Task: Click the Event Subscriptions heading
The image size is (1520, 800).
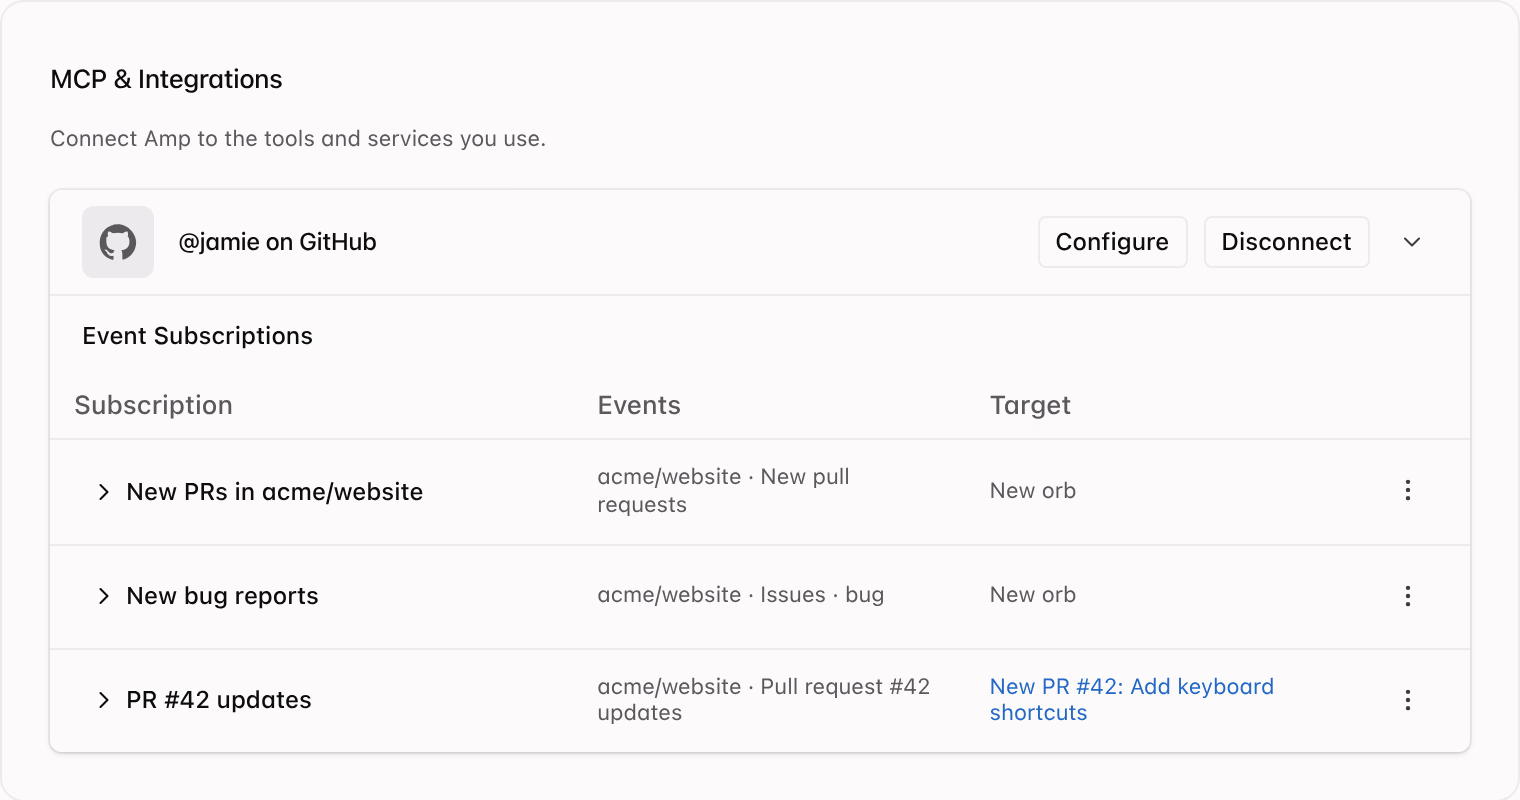Action: (197, 336)
